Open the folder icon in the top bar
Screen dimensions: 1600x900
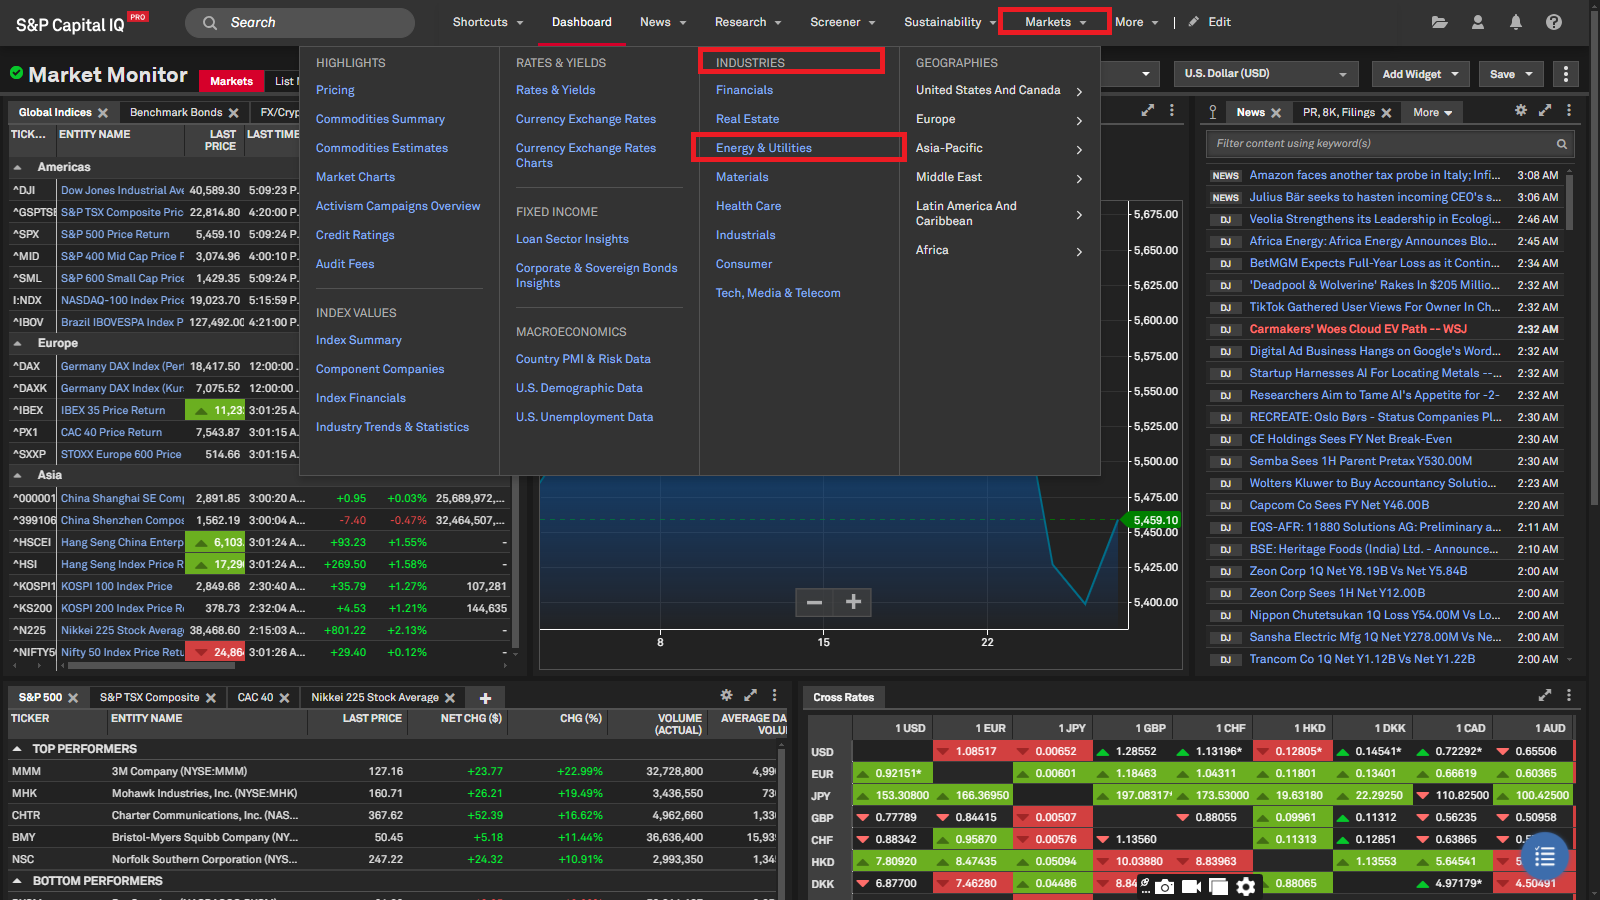(1439, 22)
